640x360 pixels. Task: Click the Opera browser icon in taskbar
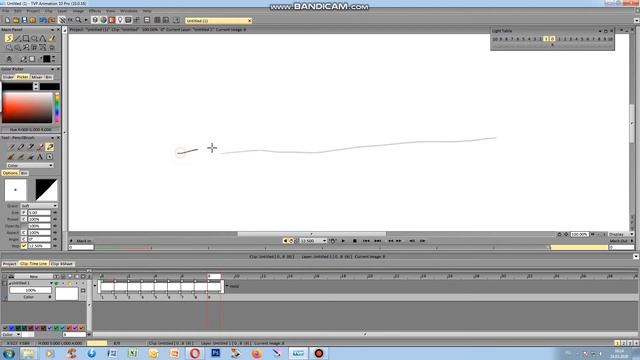pos(195,353)
